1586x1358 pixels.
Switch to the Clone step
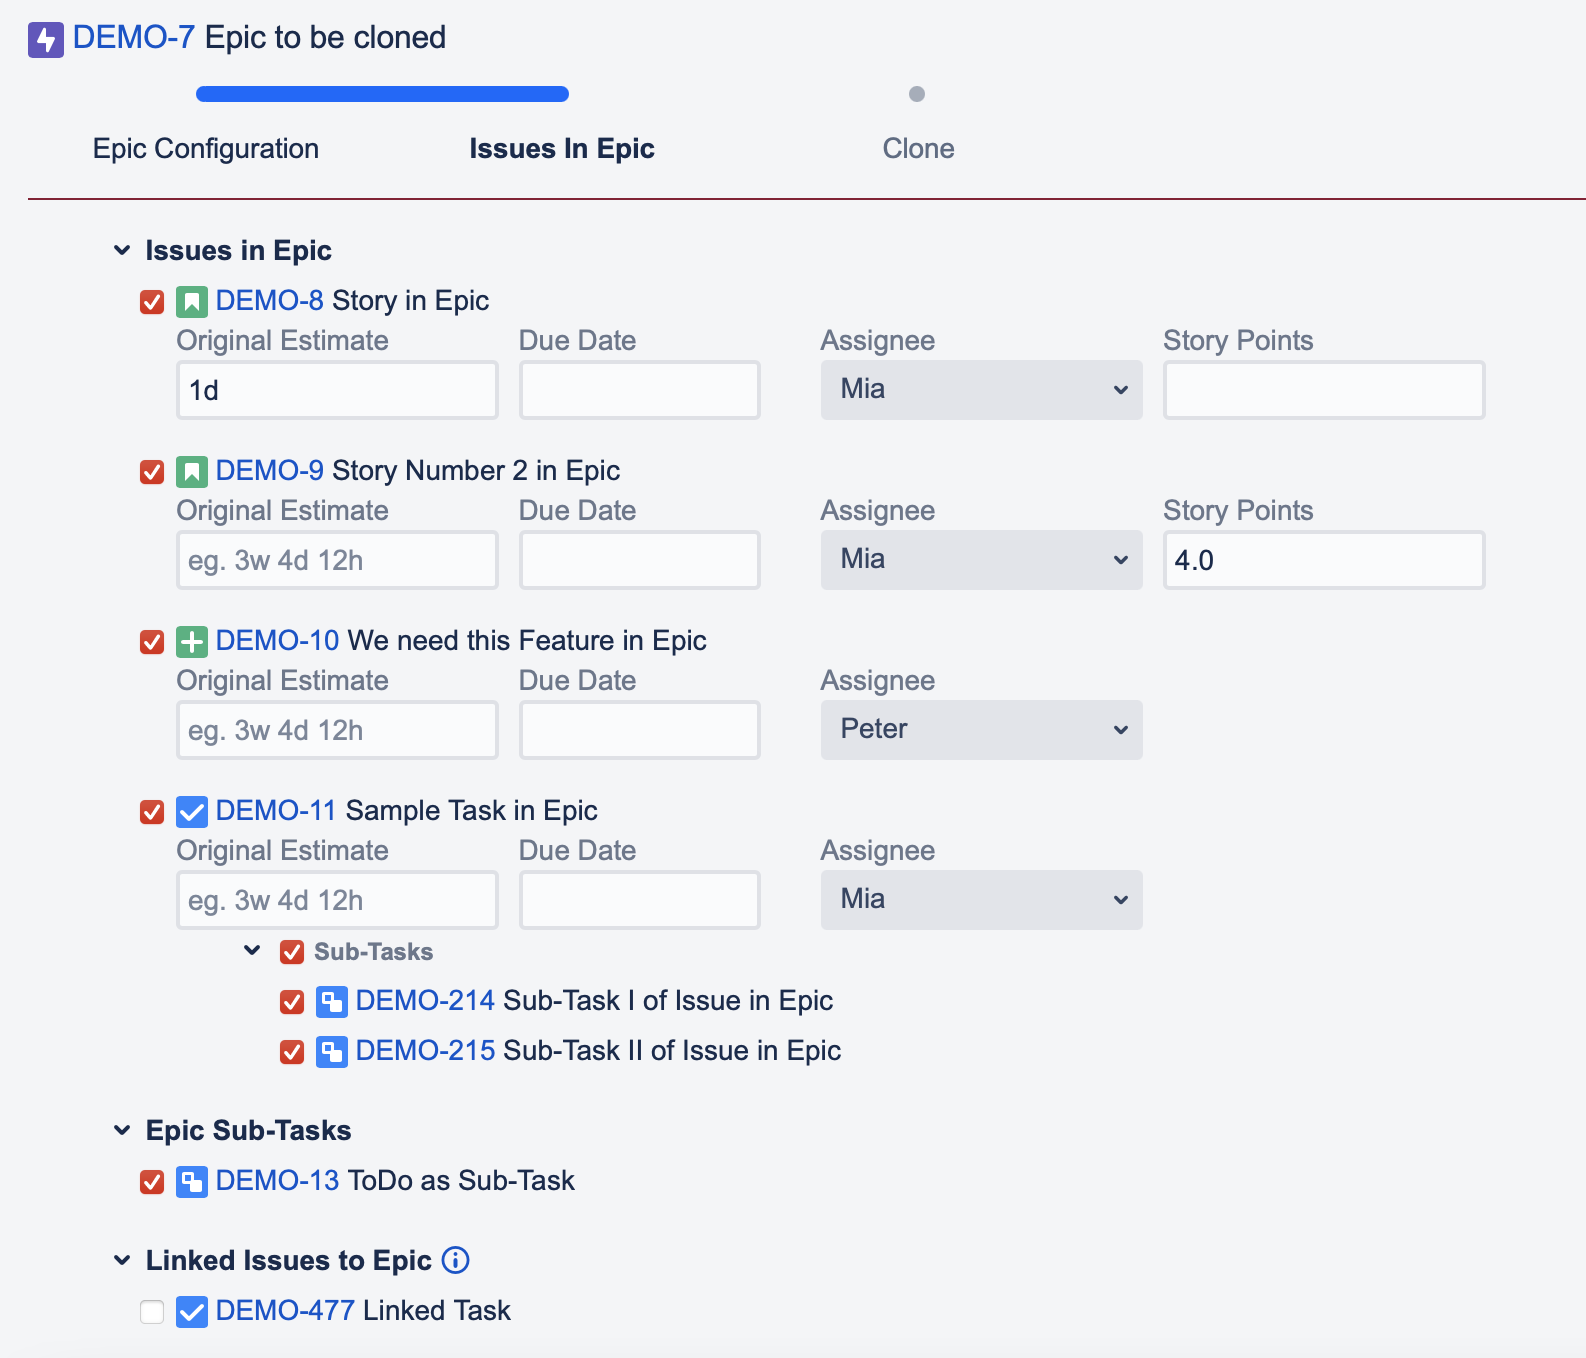(x=918, y=148)
